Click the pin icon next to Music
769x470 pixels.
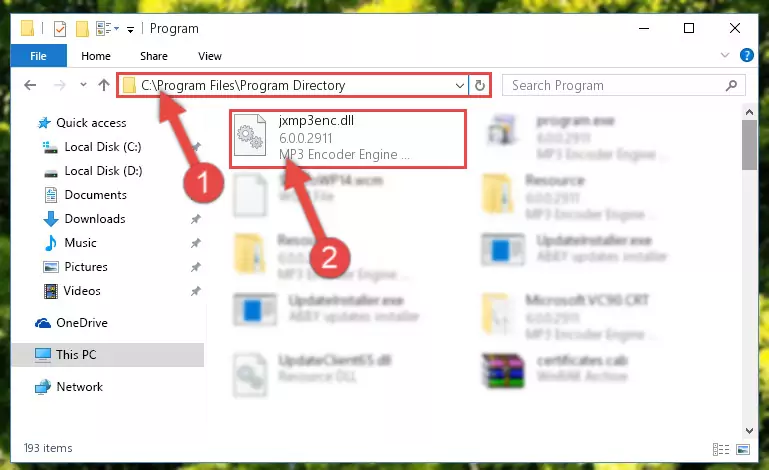pyautogui.click(x=196, y=243)
